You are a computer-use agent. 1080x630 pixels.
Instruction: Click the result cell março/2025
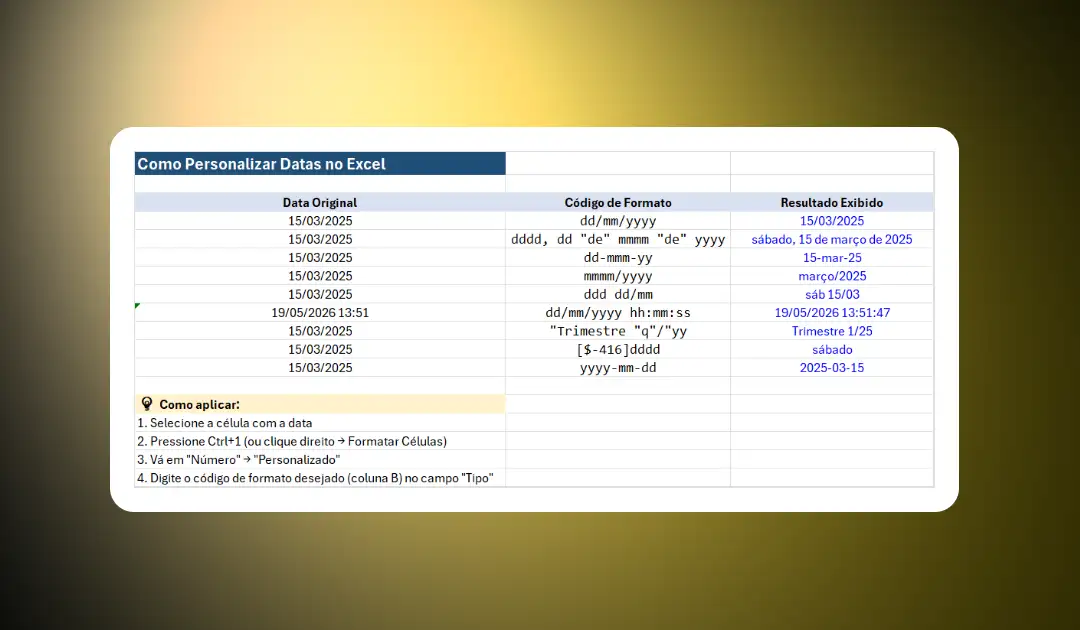coord(832,276)
